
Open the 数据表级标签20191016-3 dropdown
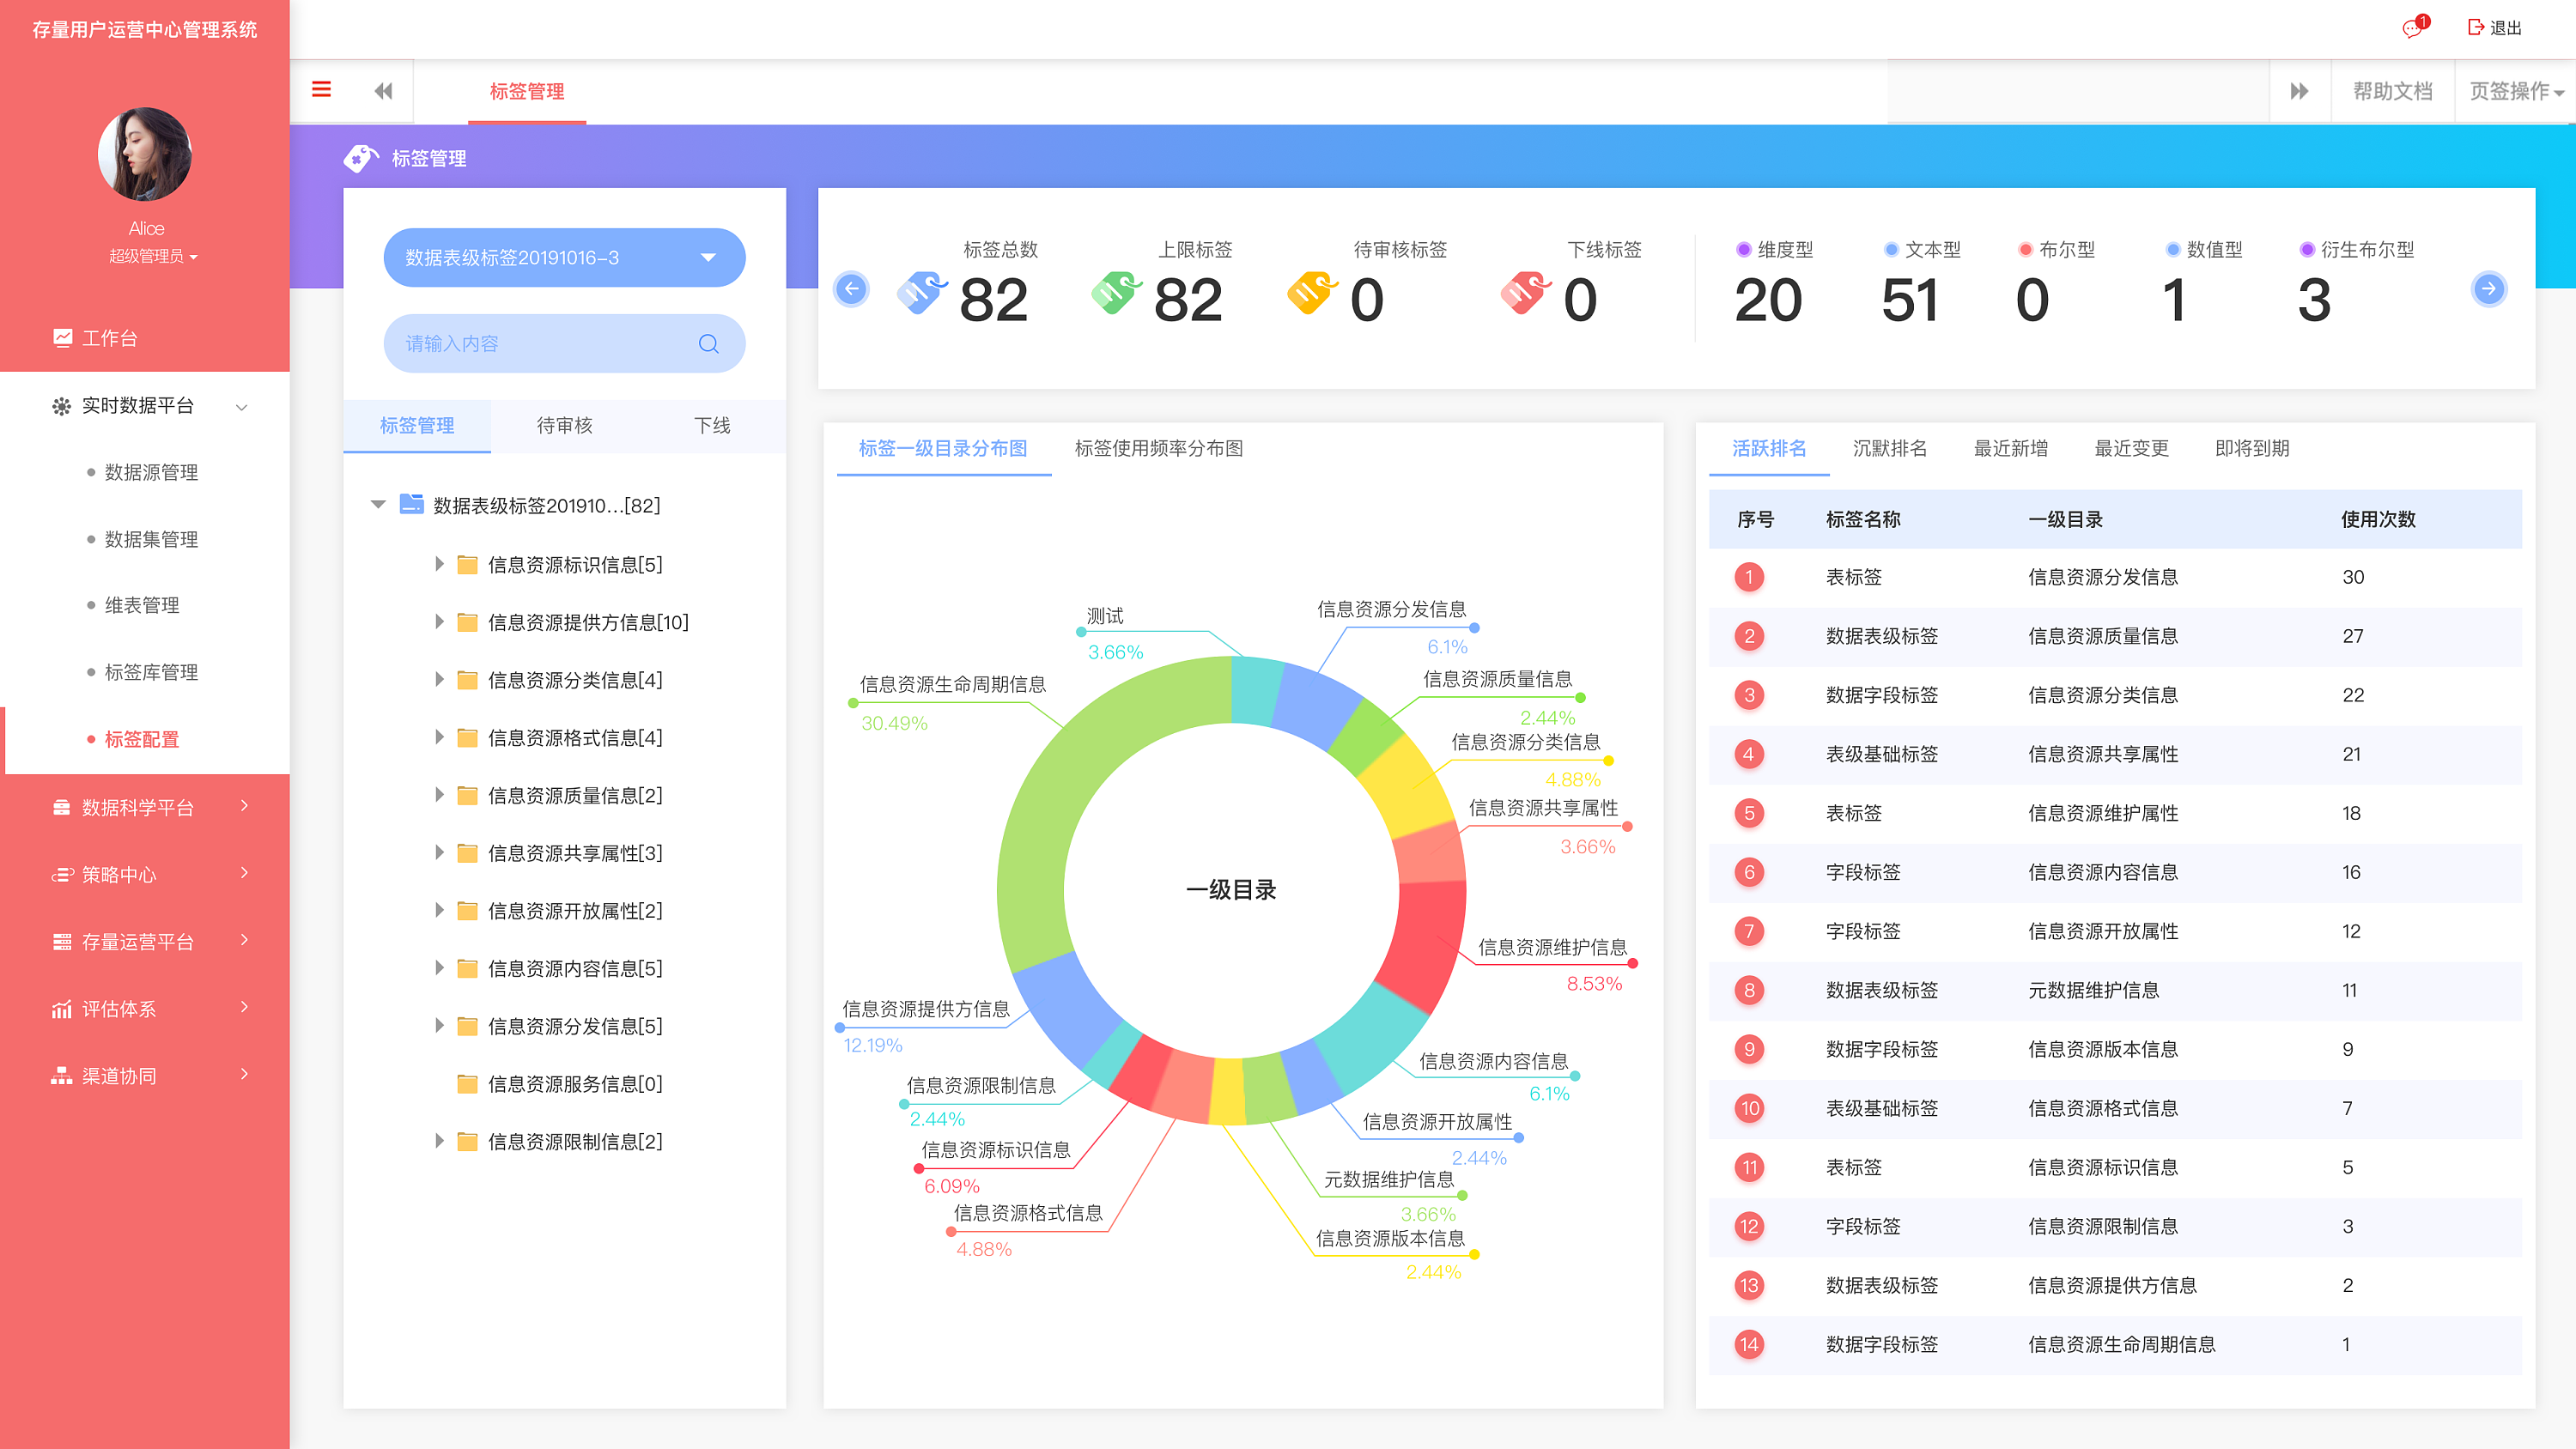pyautogui.click(x=564, y=257)
